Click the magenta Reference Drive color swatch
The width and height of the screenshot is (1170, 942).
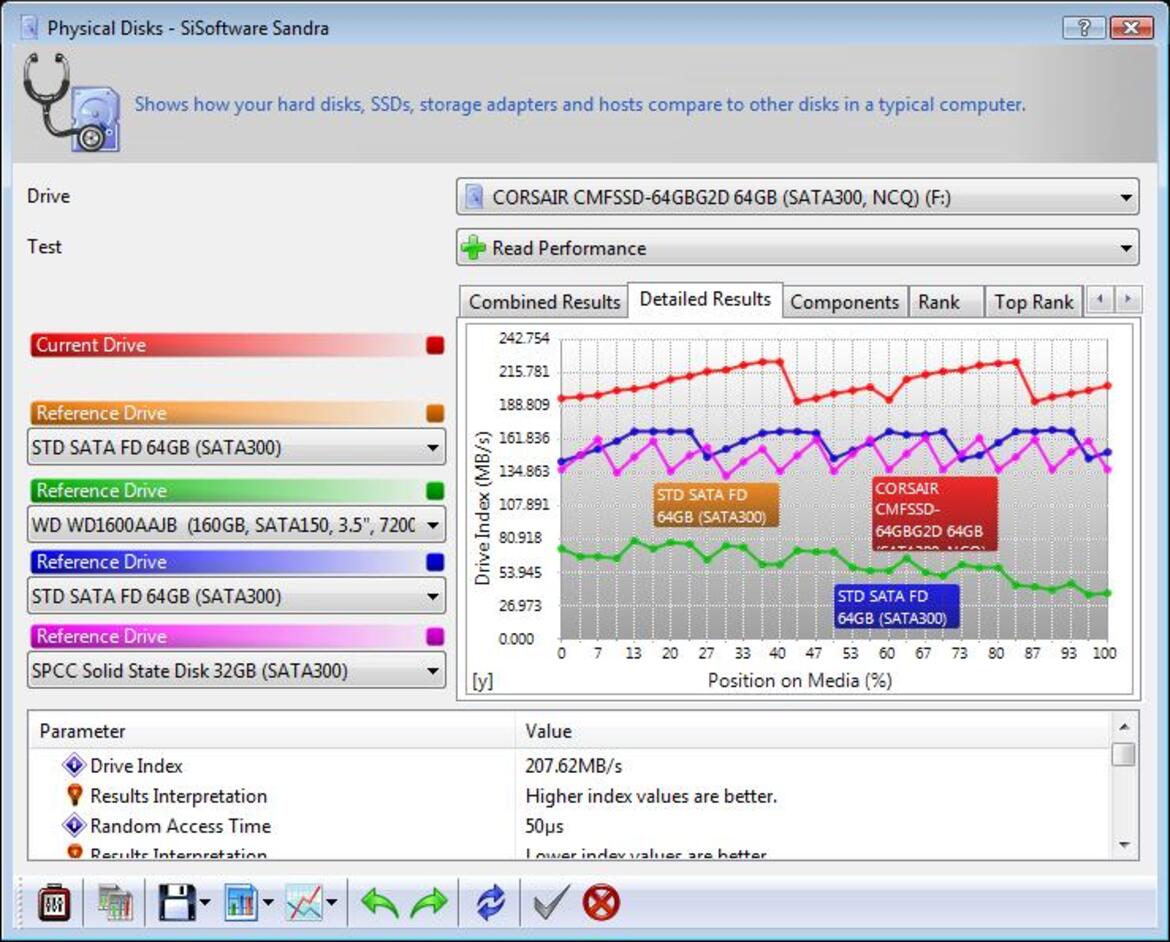click(435, 636)
